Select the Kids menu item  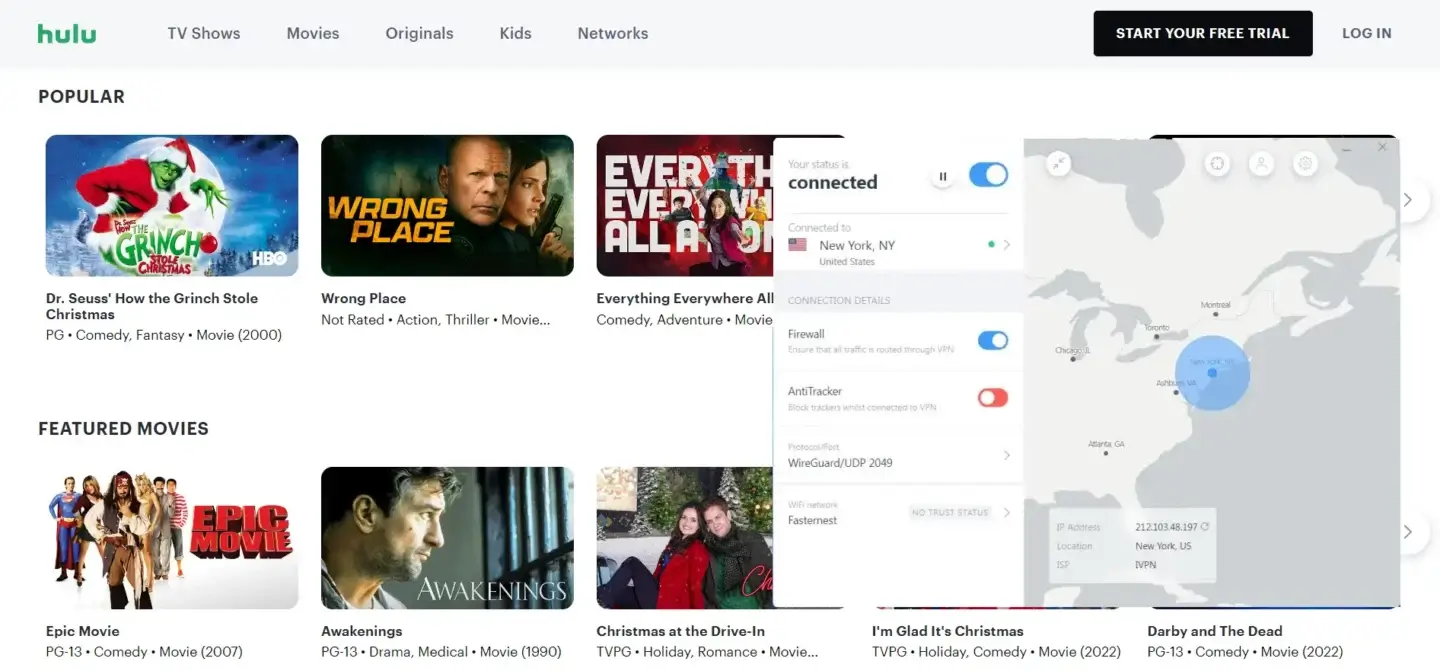pos(515,32)
